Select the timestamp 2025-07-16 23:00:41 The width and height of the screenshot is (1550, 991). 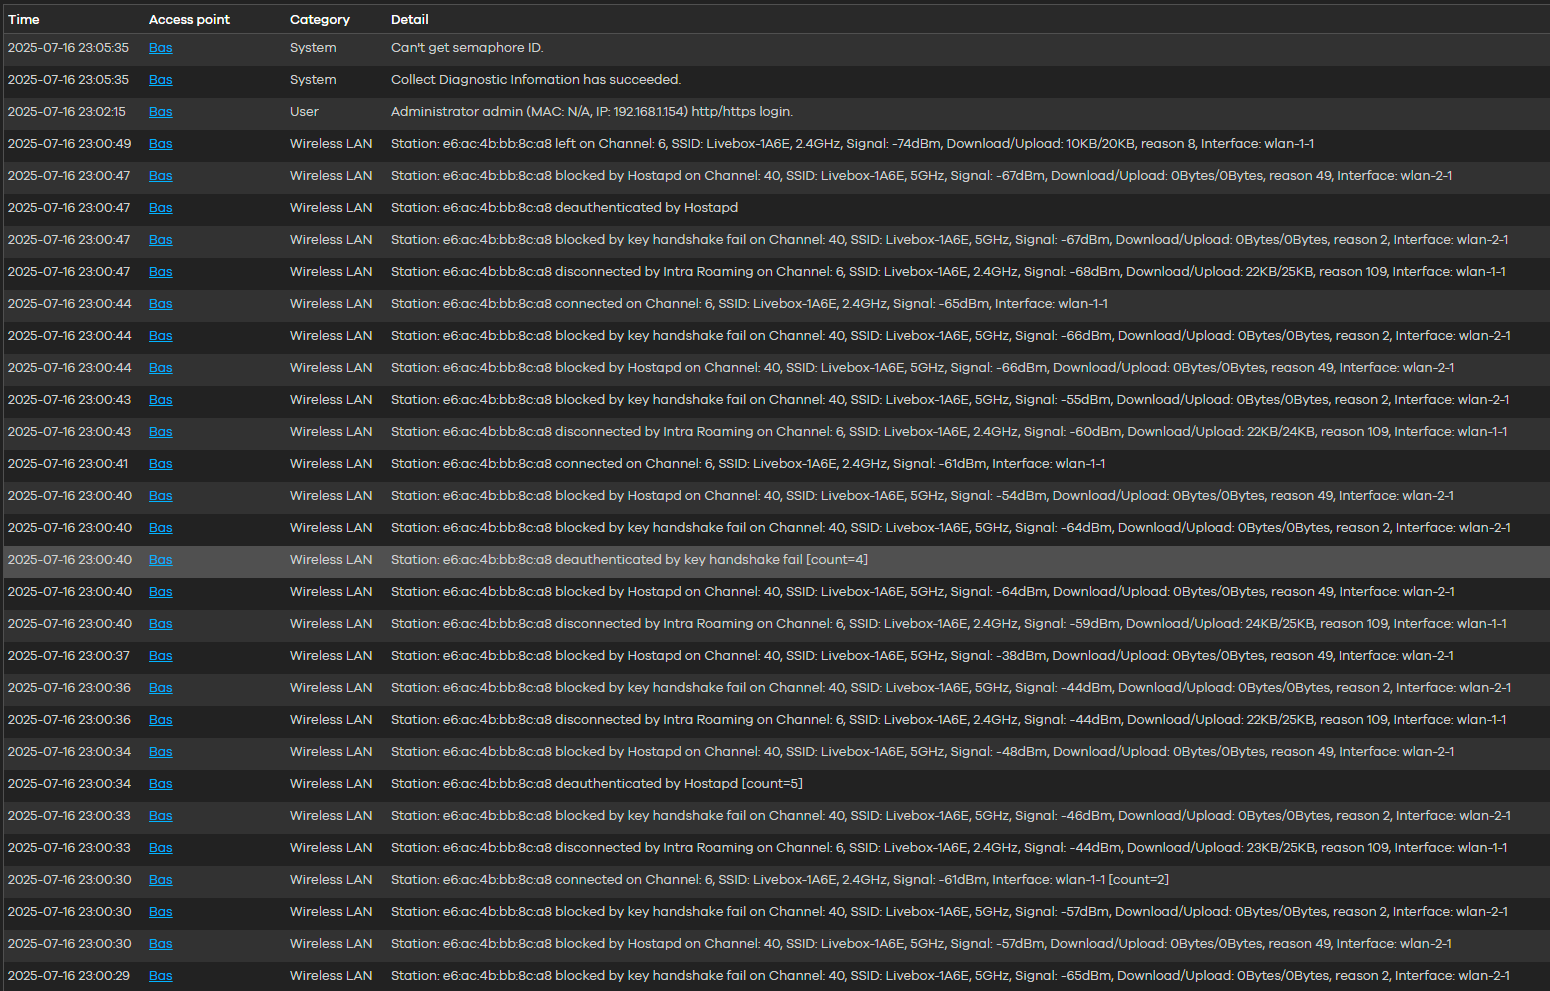click(x=68, y=463)
